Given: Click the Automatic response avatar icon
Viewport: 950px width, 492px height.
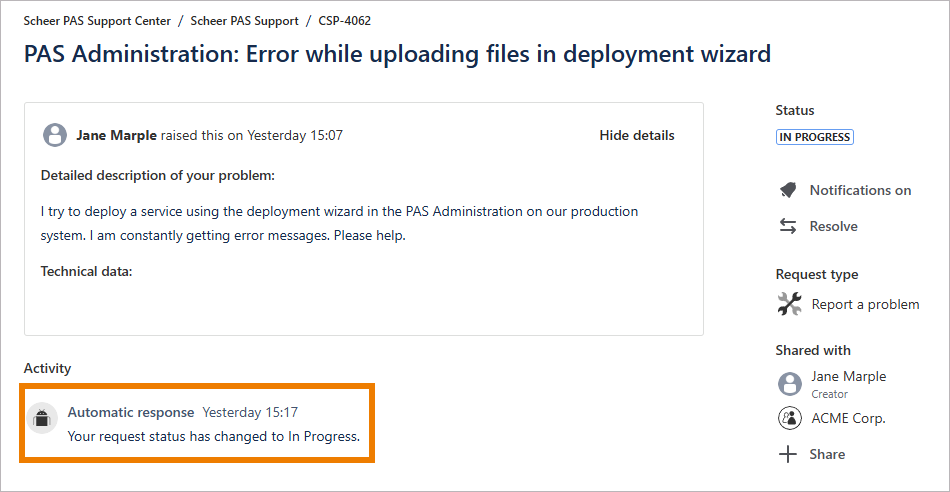Looking at the screenshot, I should click(x=42, y=418).
